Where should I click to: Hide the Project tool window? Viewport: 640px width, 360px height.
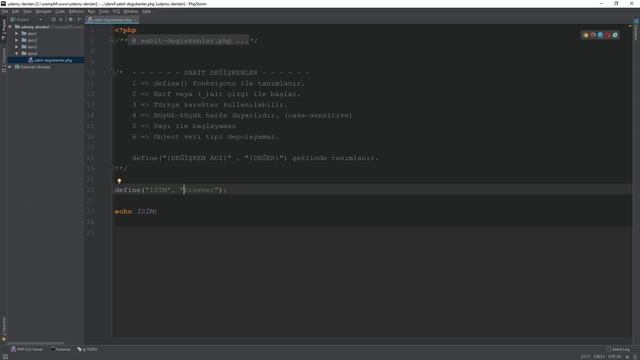tap(79, 20)
